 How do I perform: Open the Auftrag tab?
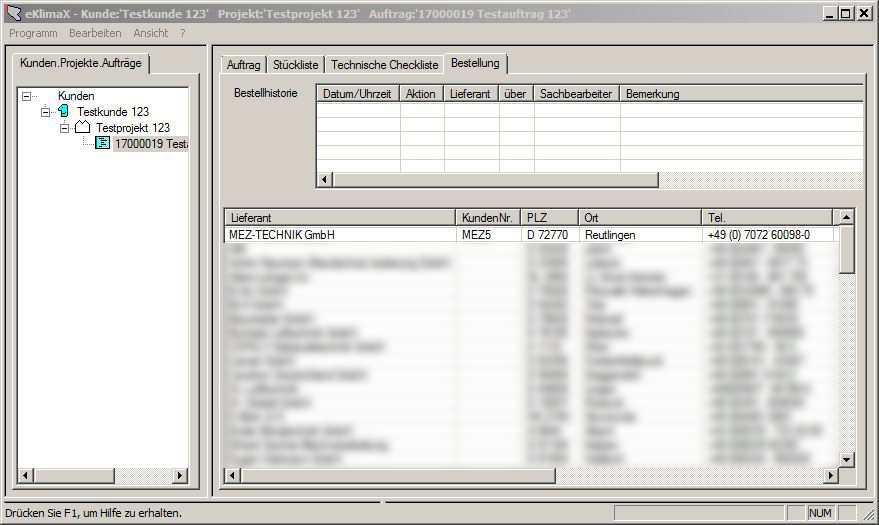point(243,65)
